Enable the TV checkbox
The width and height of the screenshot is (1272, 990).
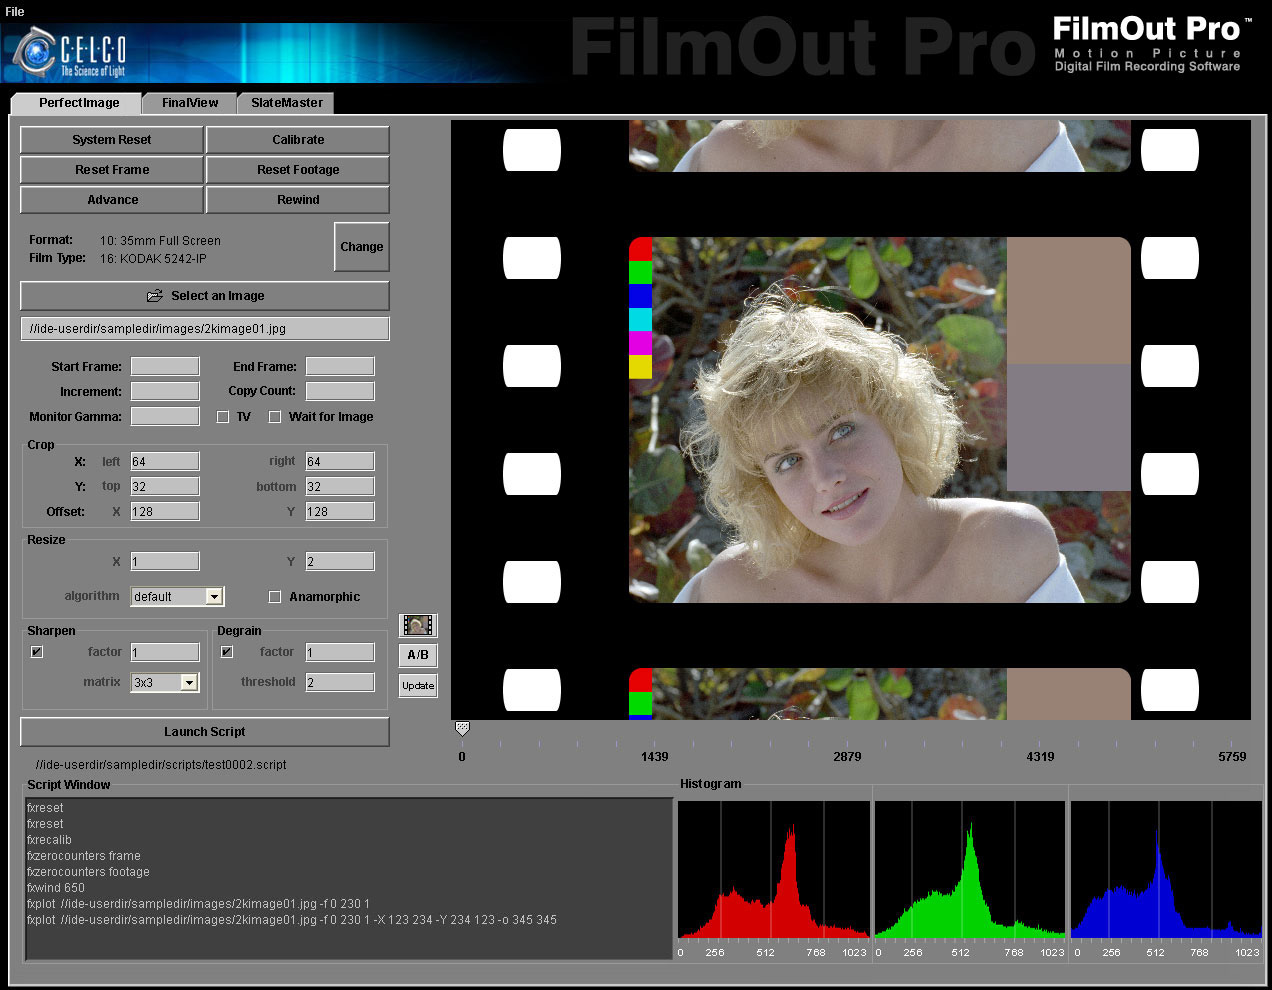(223, 417)
